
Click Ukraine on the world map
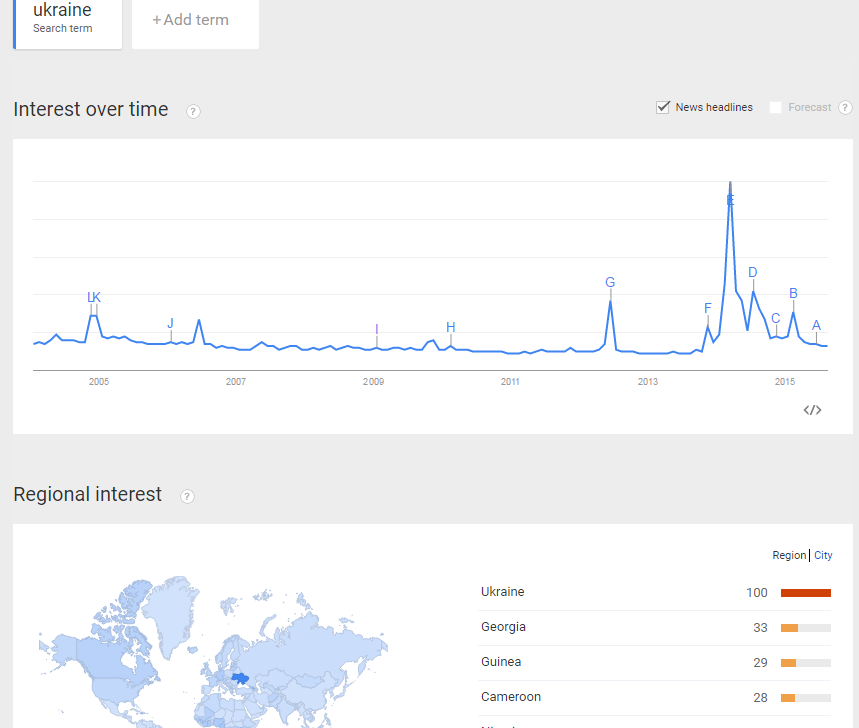240,678
